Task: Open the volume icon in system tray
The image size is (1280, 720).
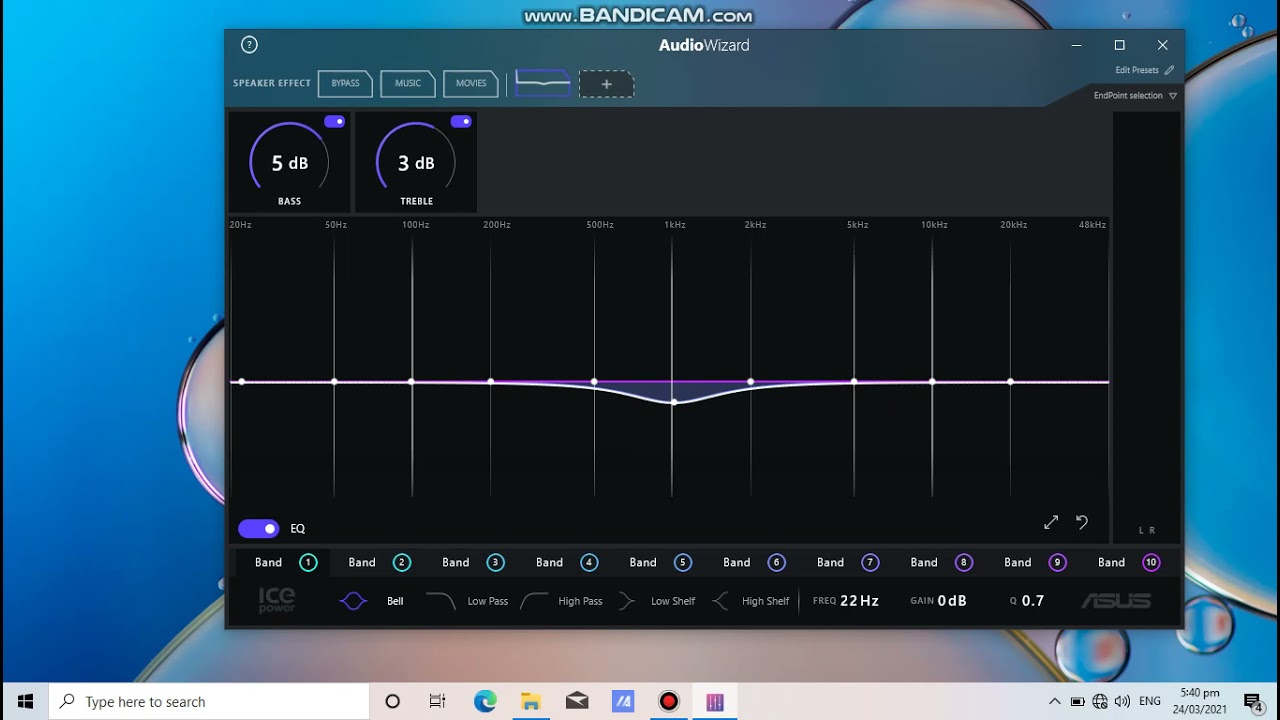Action: (x=1122, y=701)
